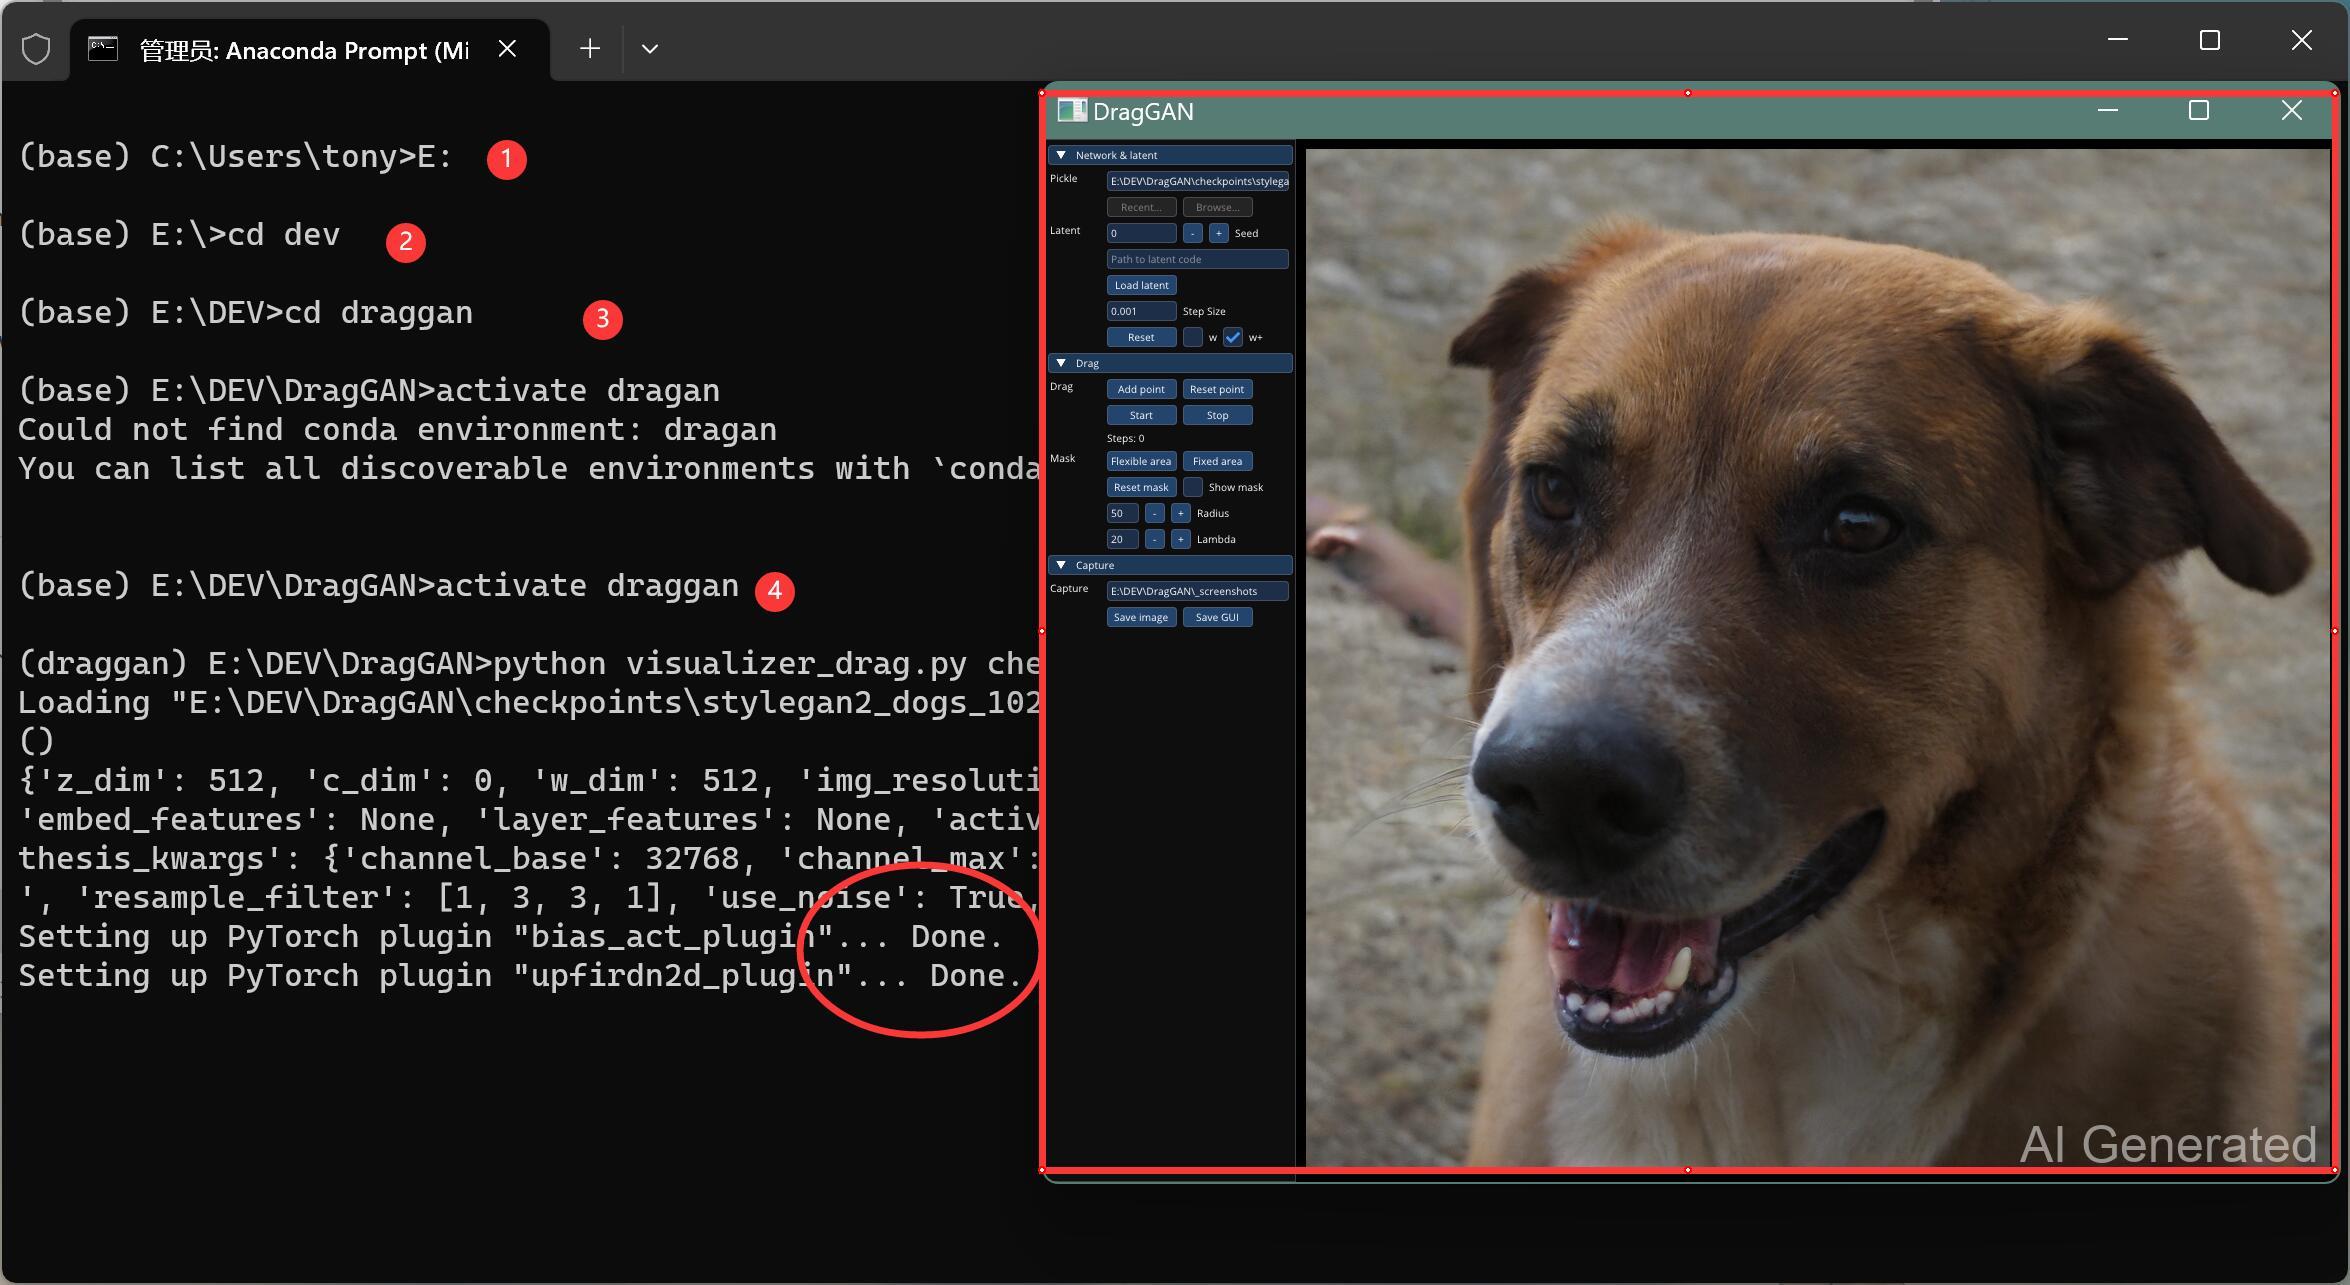Click the Step Size field

(1141, 311)
